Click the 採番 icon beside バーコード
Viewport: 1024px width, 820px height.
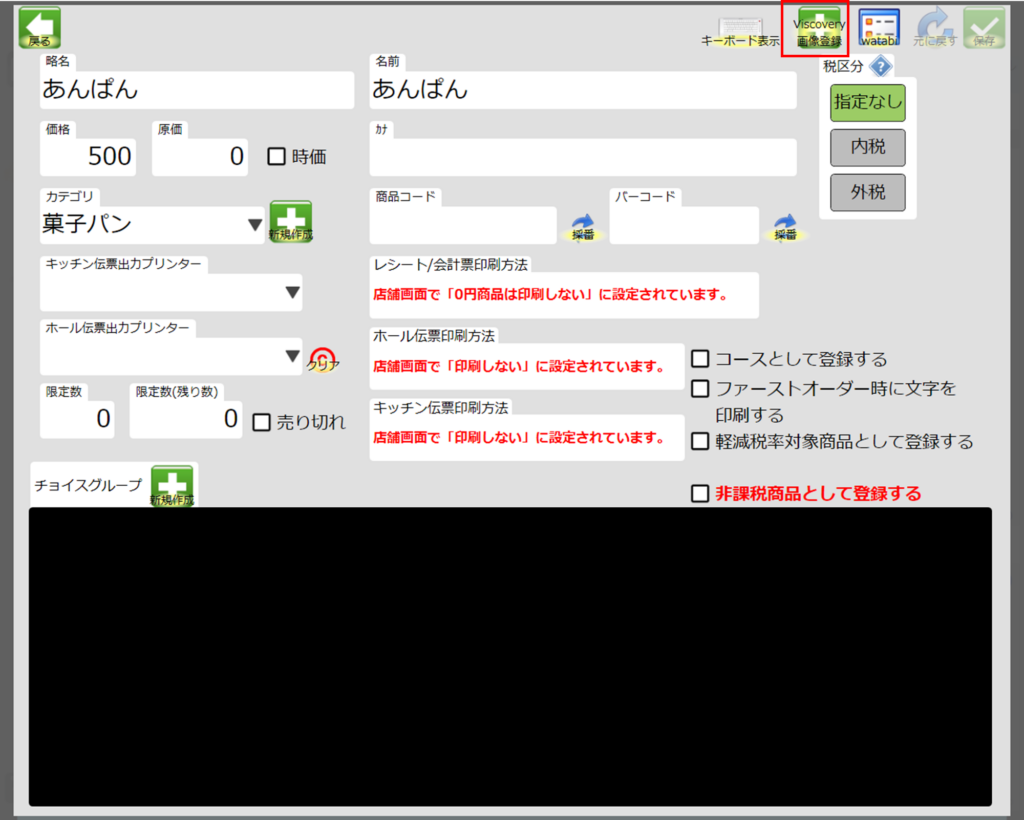(x=785, y=227)
